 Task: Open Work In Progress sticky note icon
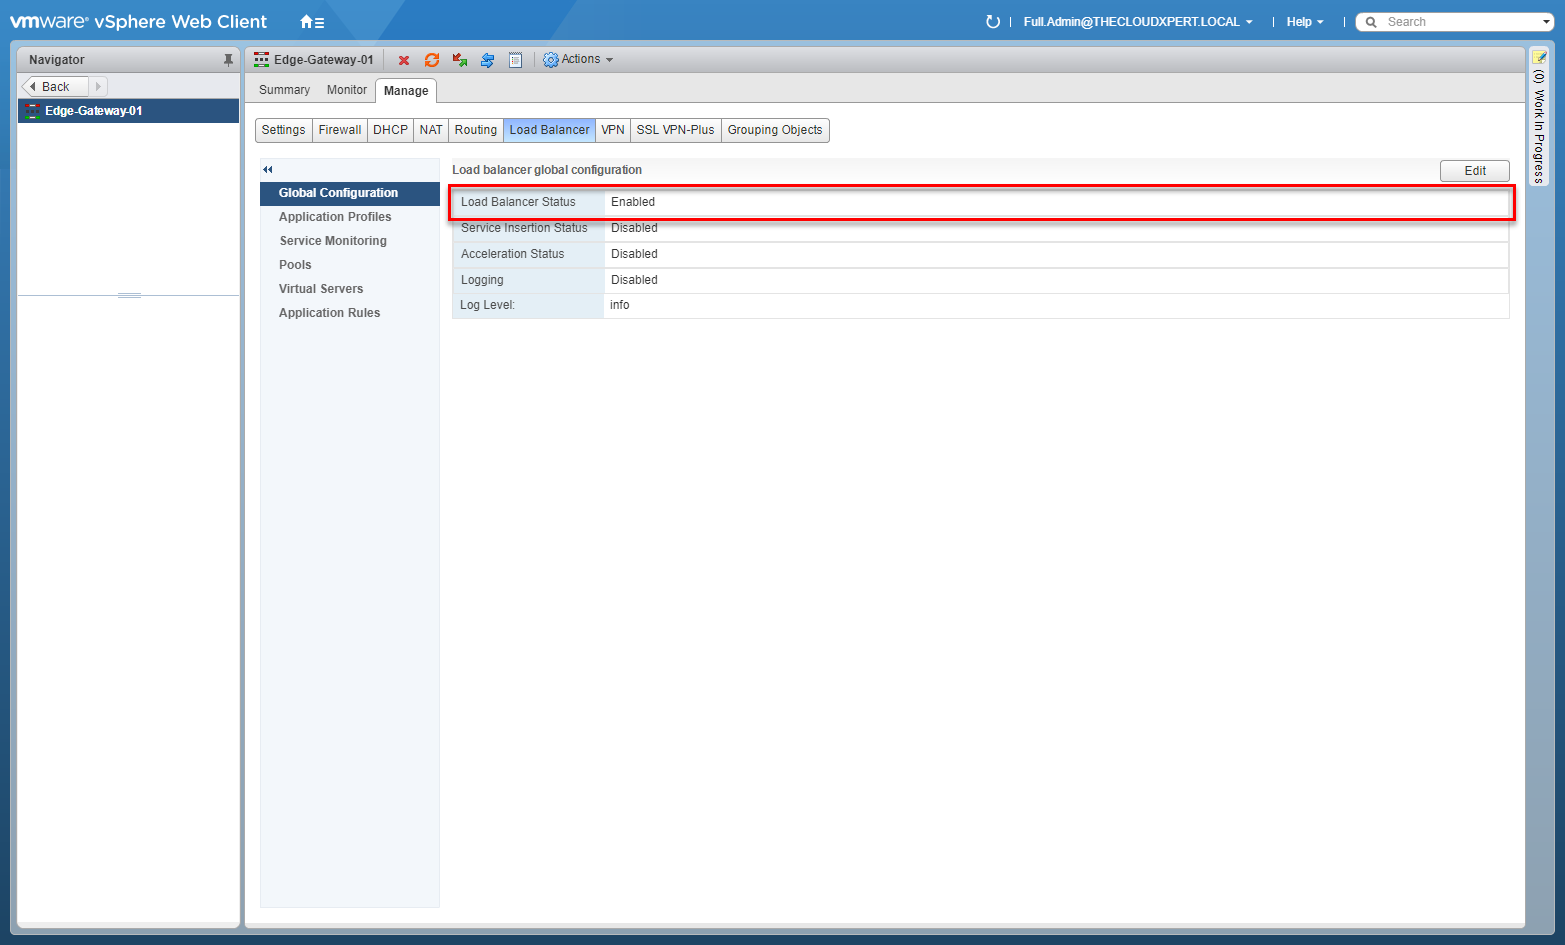1540,57
